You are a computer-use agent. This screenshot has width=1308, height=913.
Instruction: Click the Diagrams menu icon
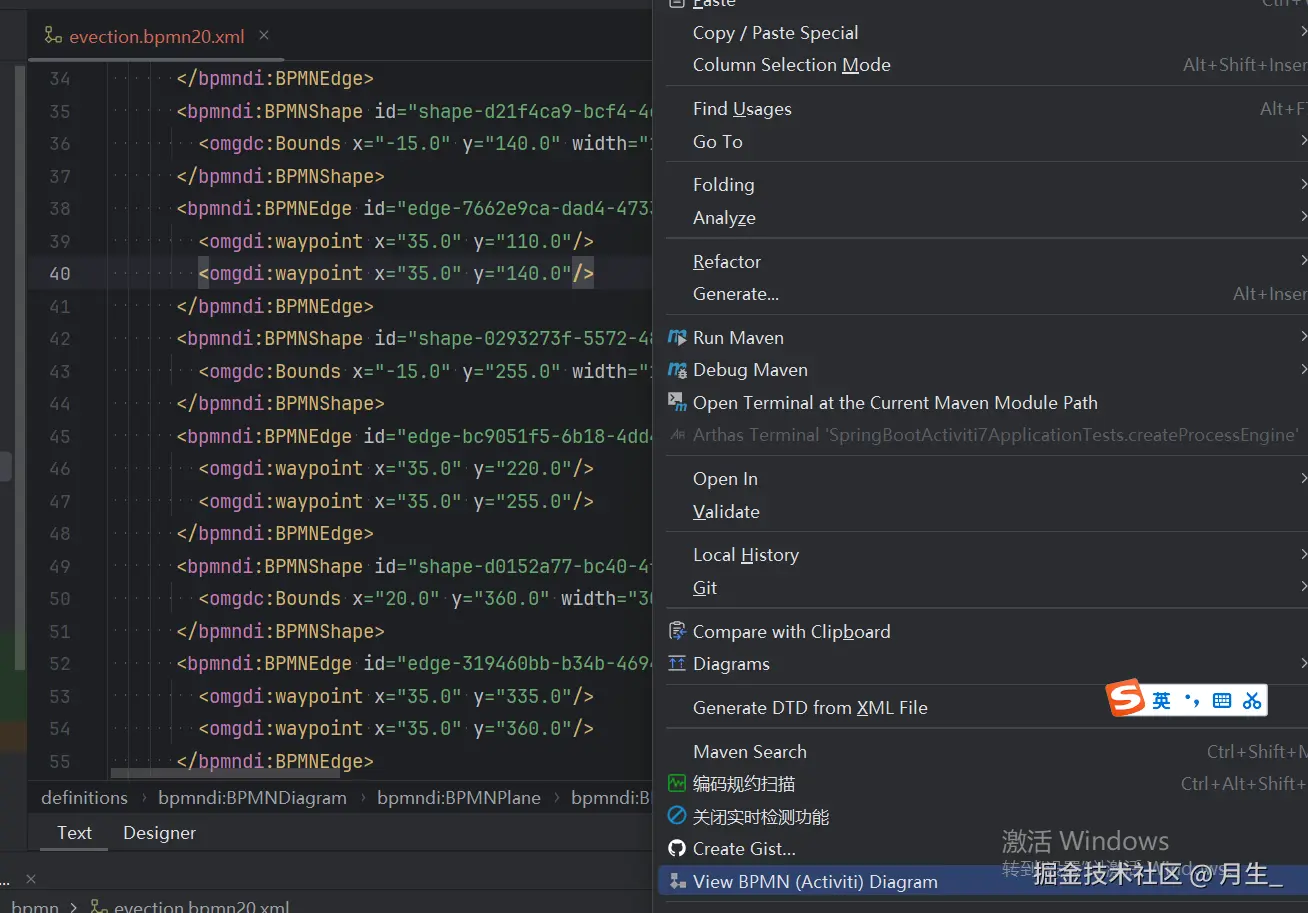[677, 664]
